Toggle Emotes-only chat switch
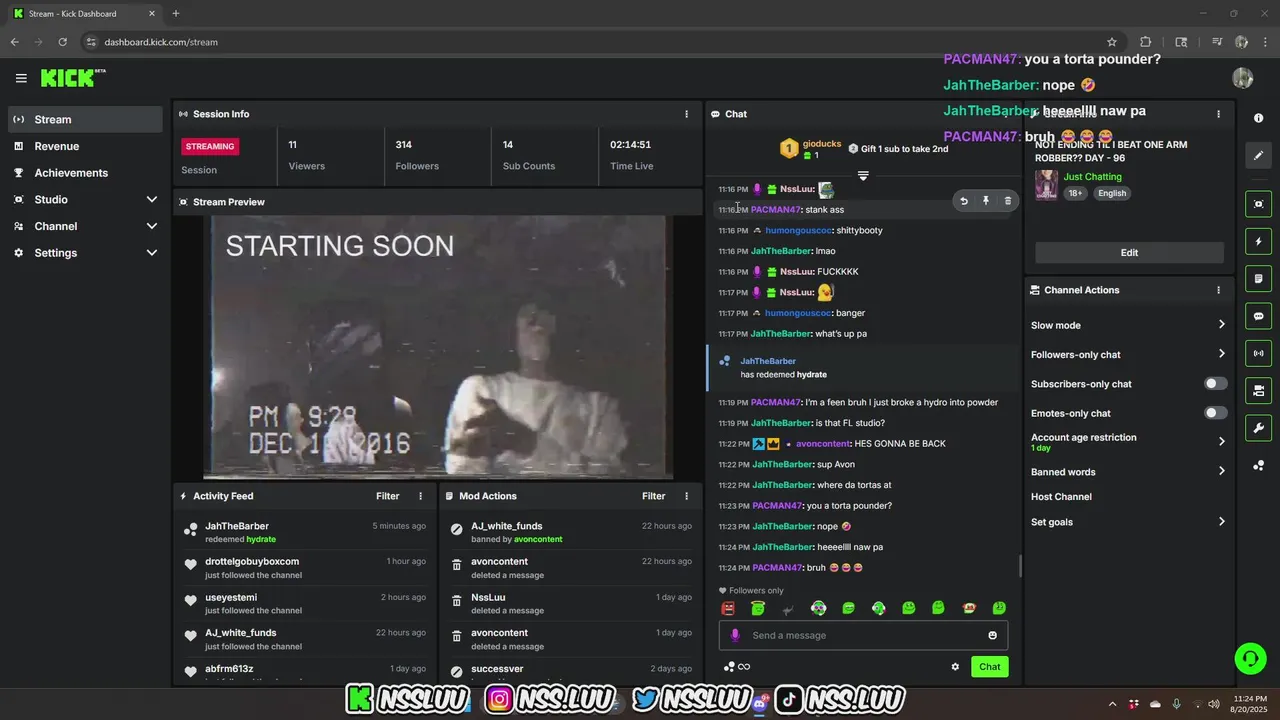 tap(1215, 413)
